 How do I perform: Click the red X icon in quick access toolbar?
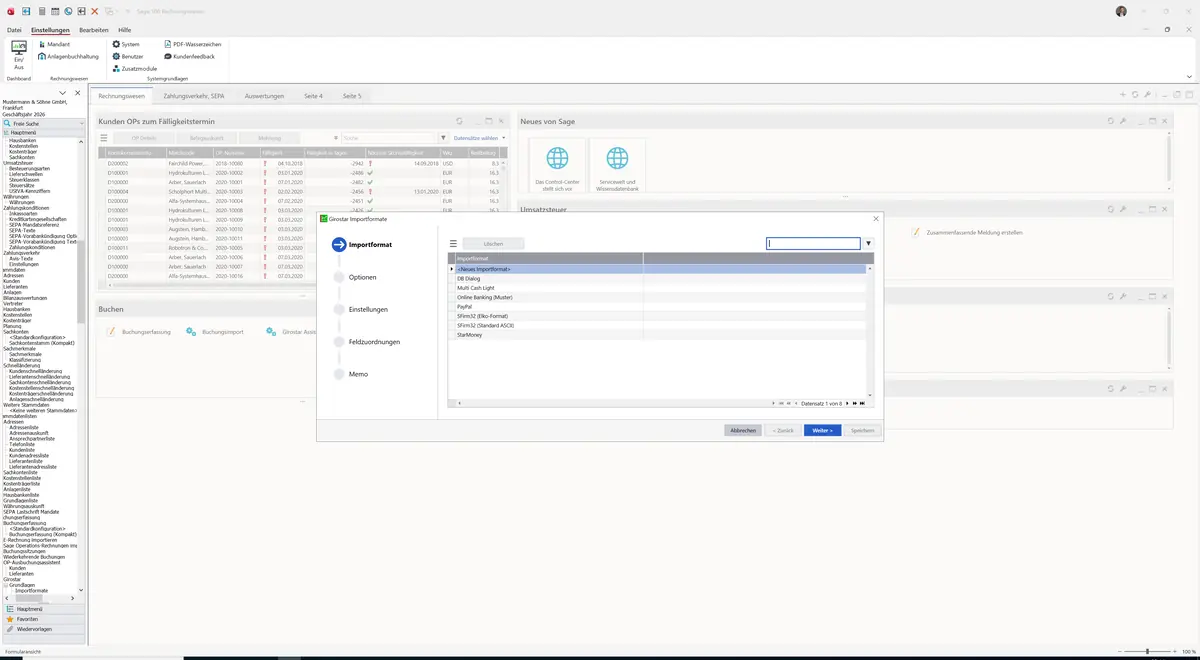click(95, 11)
